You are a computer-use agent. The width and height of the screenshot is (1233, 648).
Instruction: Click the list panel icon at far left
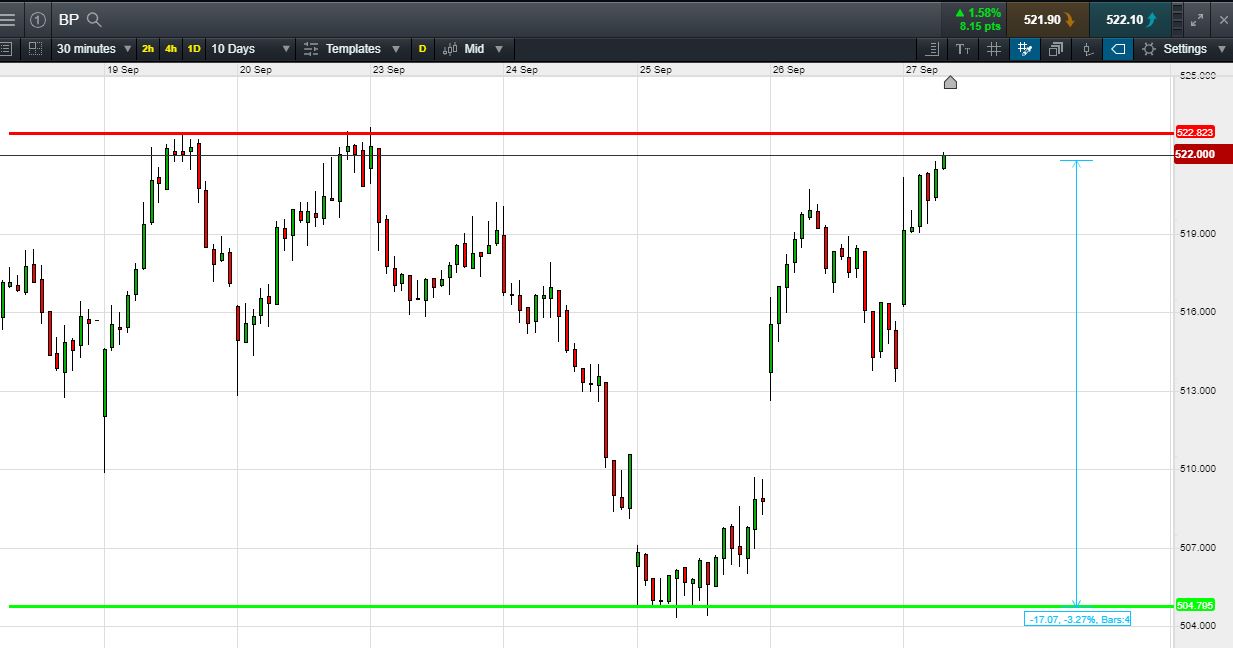5,48
